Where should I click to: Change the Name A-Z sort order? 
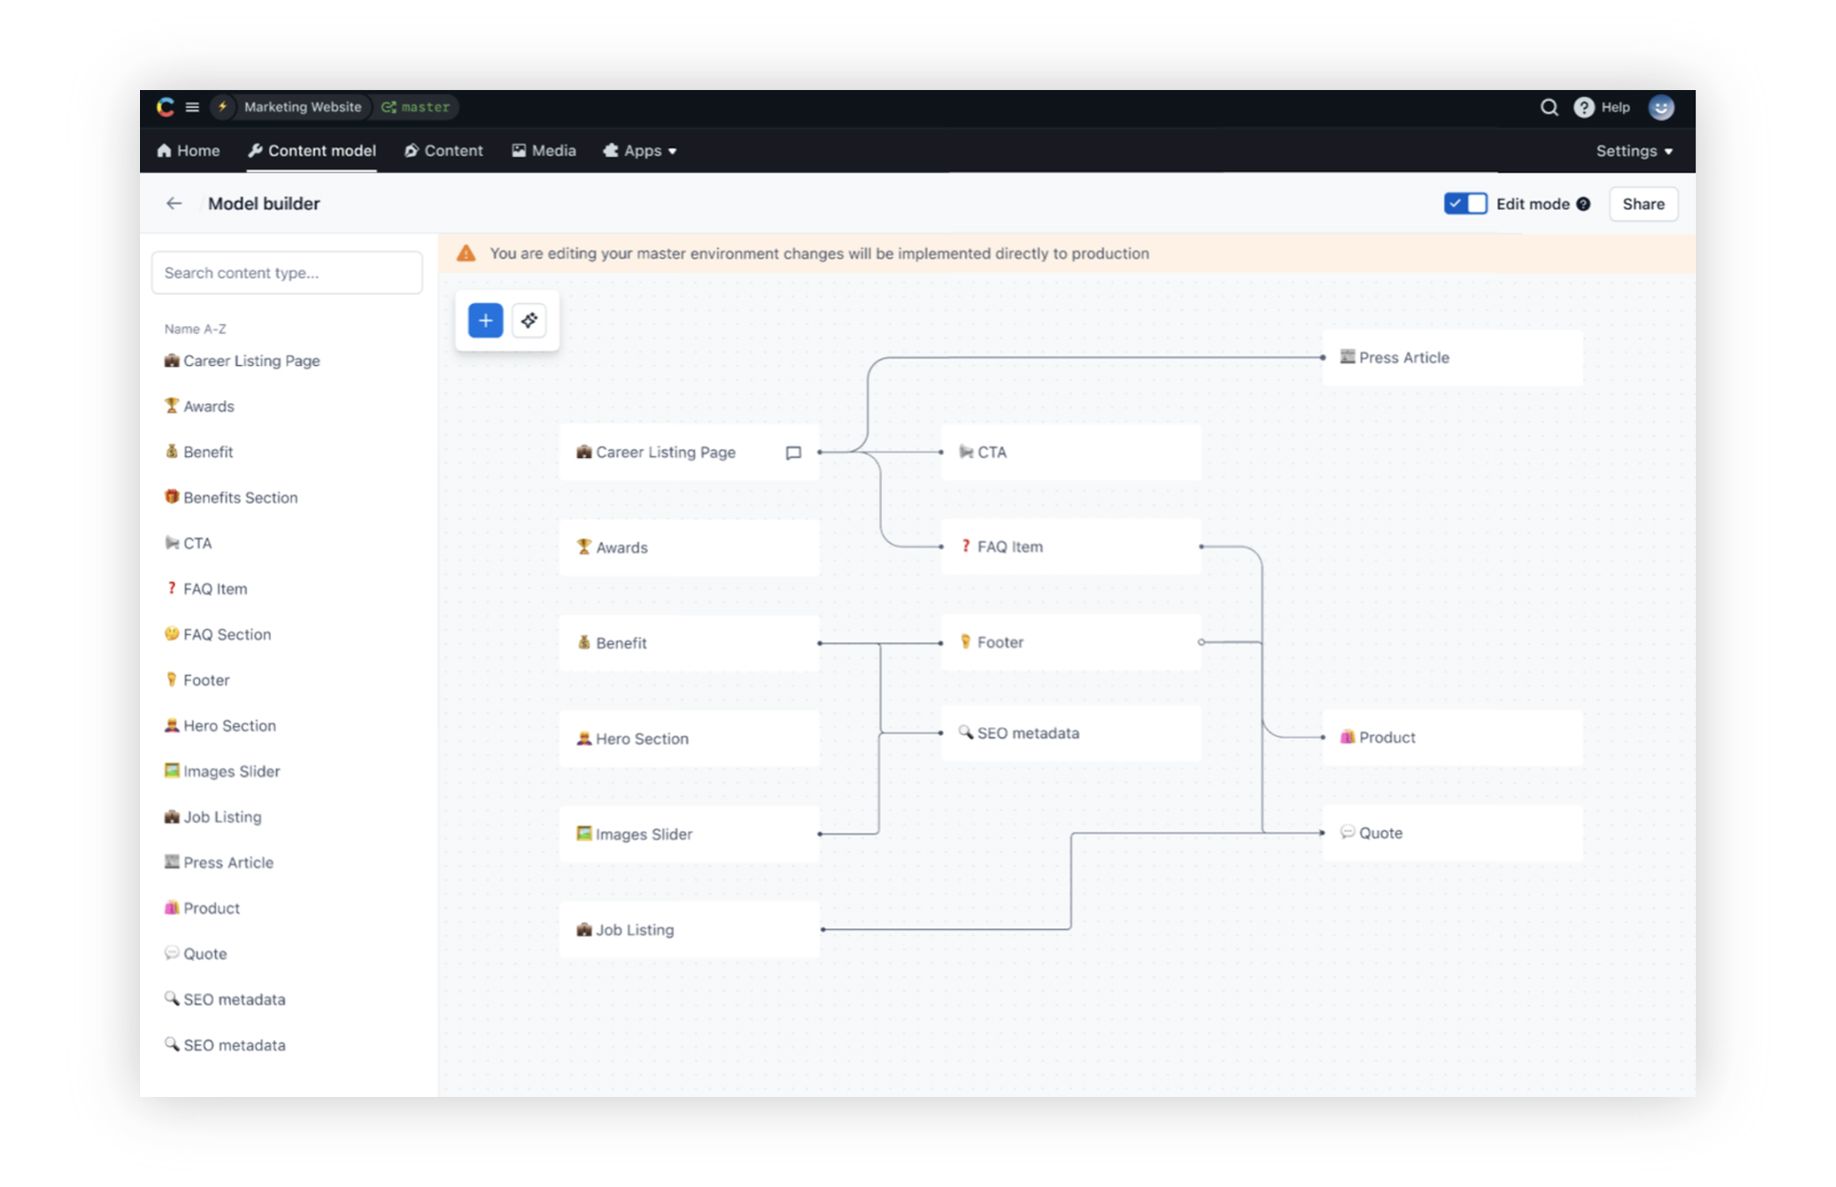pyautogui.click(x=195, y=328)
